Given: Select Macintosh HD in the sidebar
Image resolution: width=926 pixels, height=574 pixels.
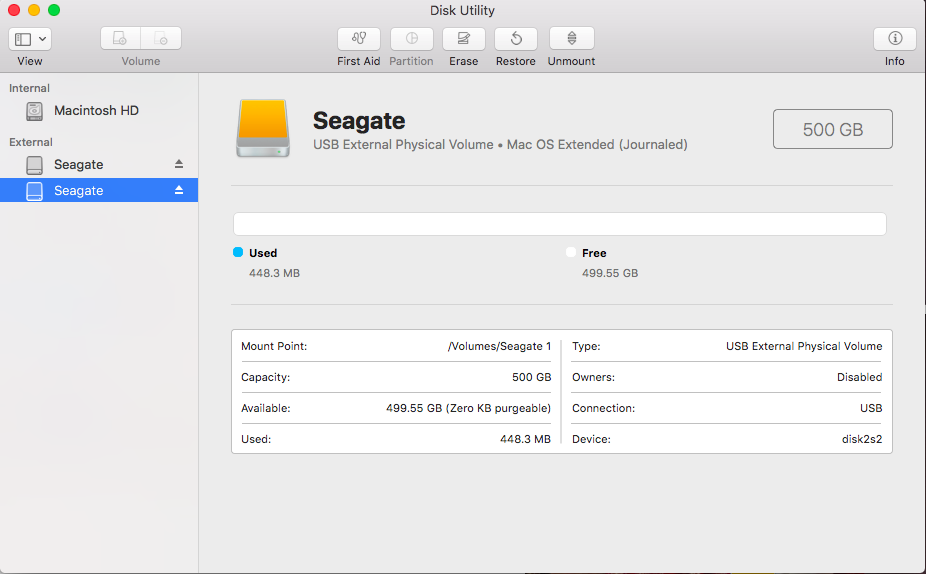Looking at the screenshot, I should (x=99, y=110).
